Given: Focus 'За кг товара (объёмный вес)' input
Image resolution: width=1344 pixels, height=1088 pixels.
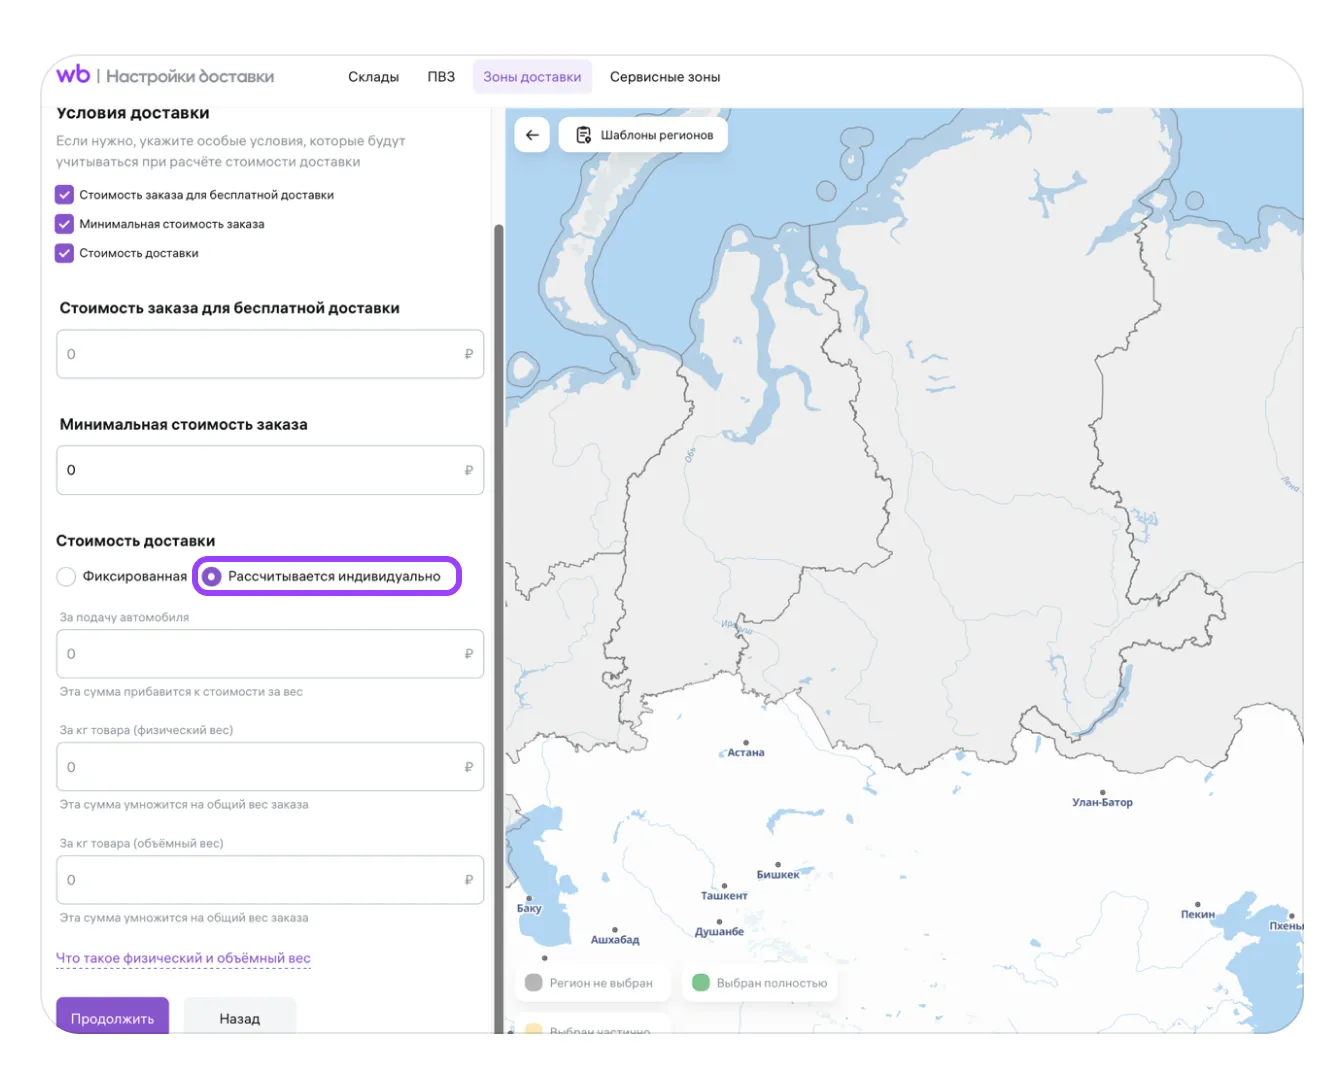Looking at the screenshot, I should click(x=270, y=880).
